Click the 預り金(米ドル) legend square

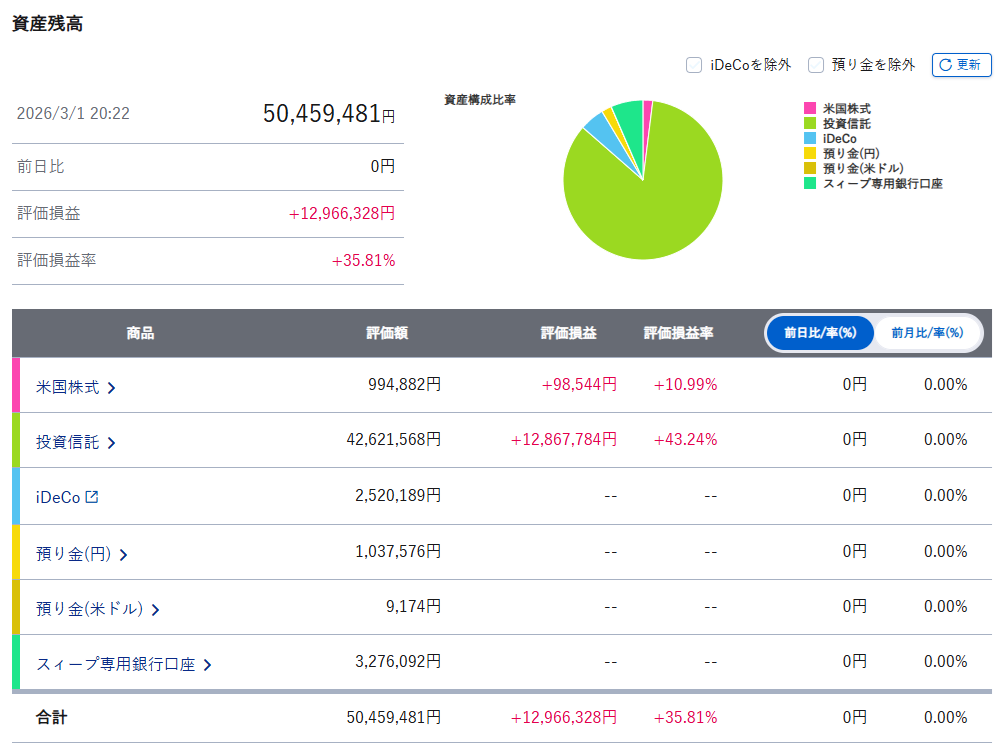(x=810, y=168)
